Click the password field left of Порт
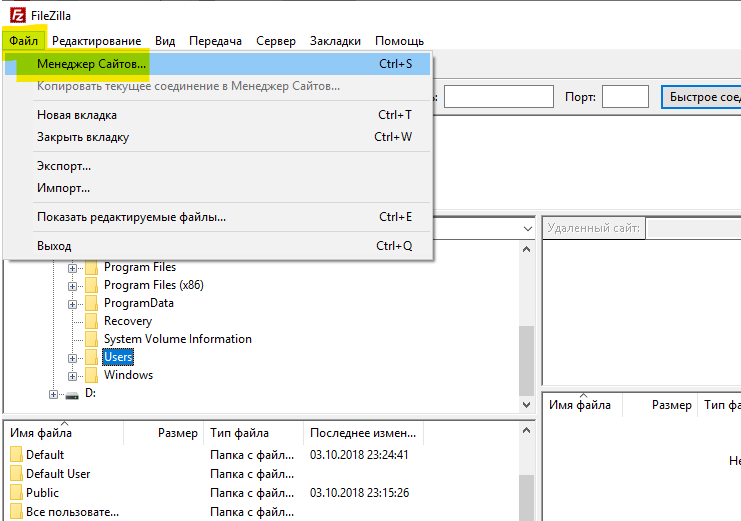 [499, 97]
